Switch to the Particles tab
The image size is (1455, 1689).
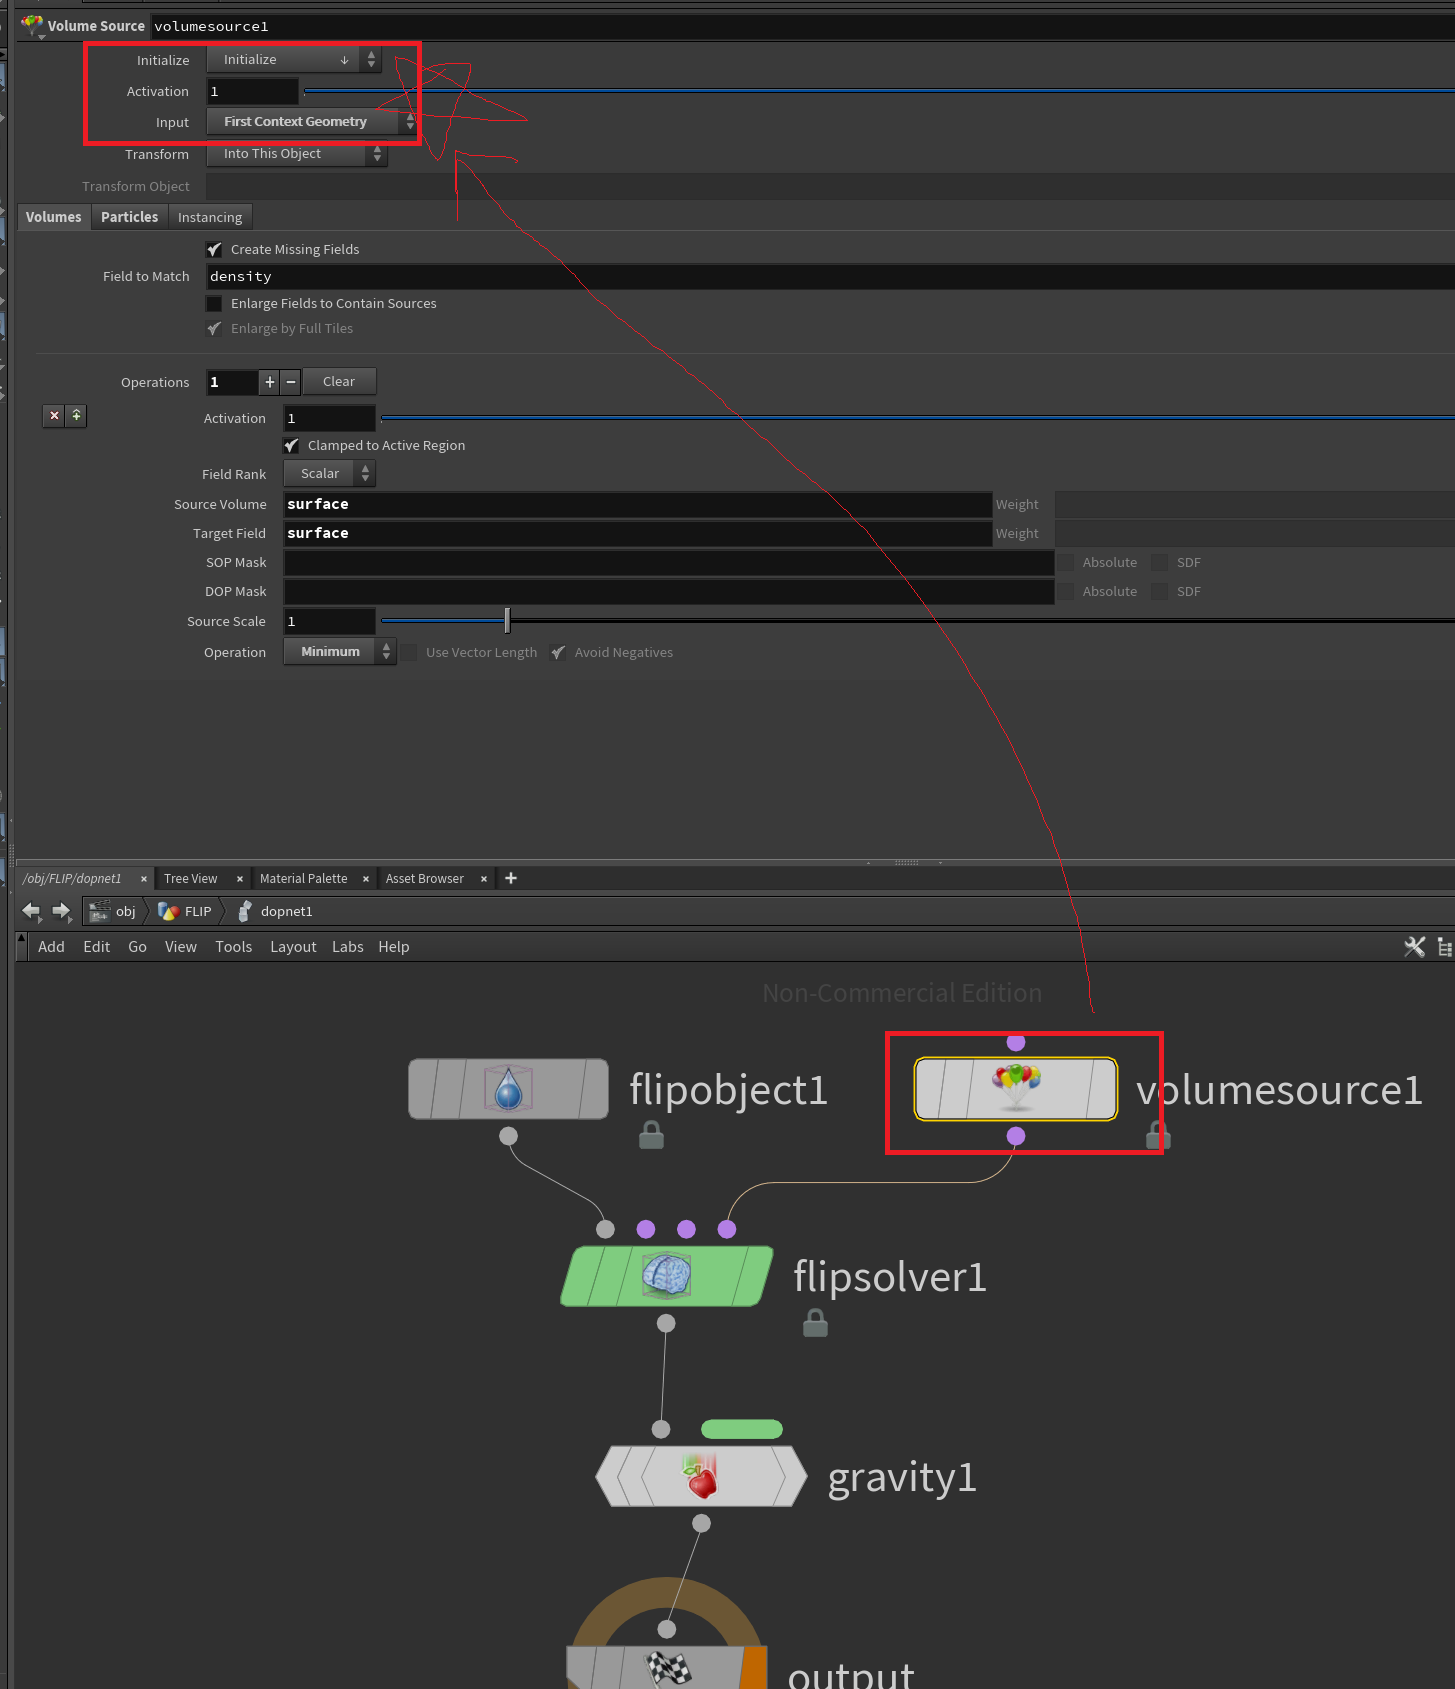[x=129, y=217]
